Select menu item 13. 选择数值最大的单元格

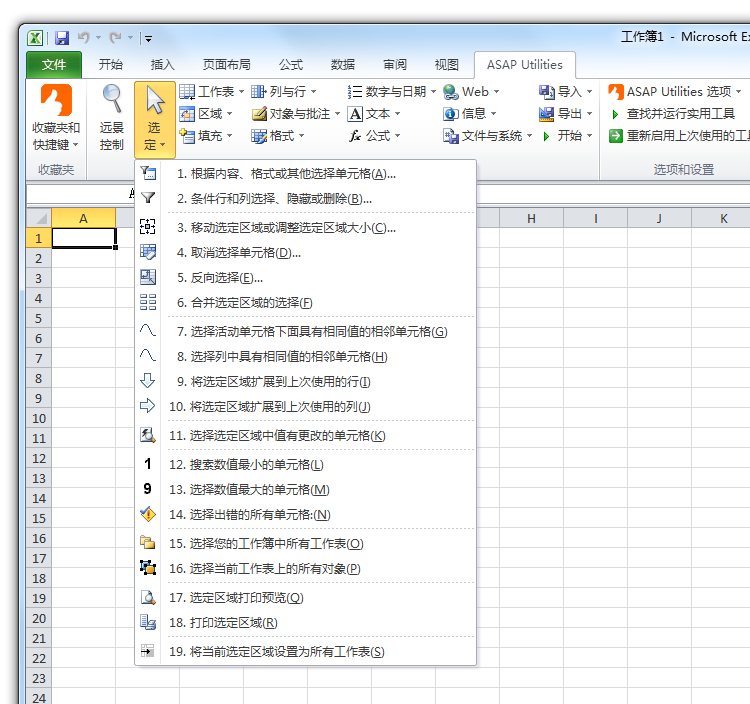click(248, 490)
